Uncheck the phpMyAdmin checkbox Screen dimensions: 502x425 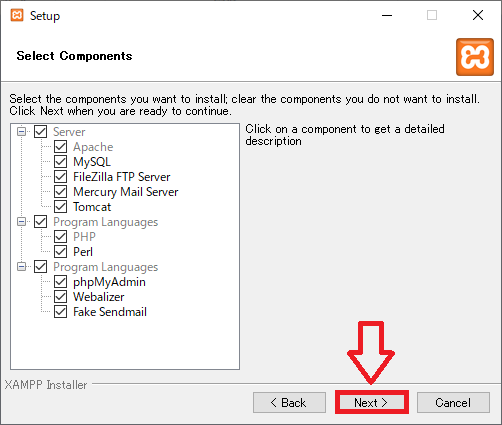pyautogui.click(x=60, y=282)
